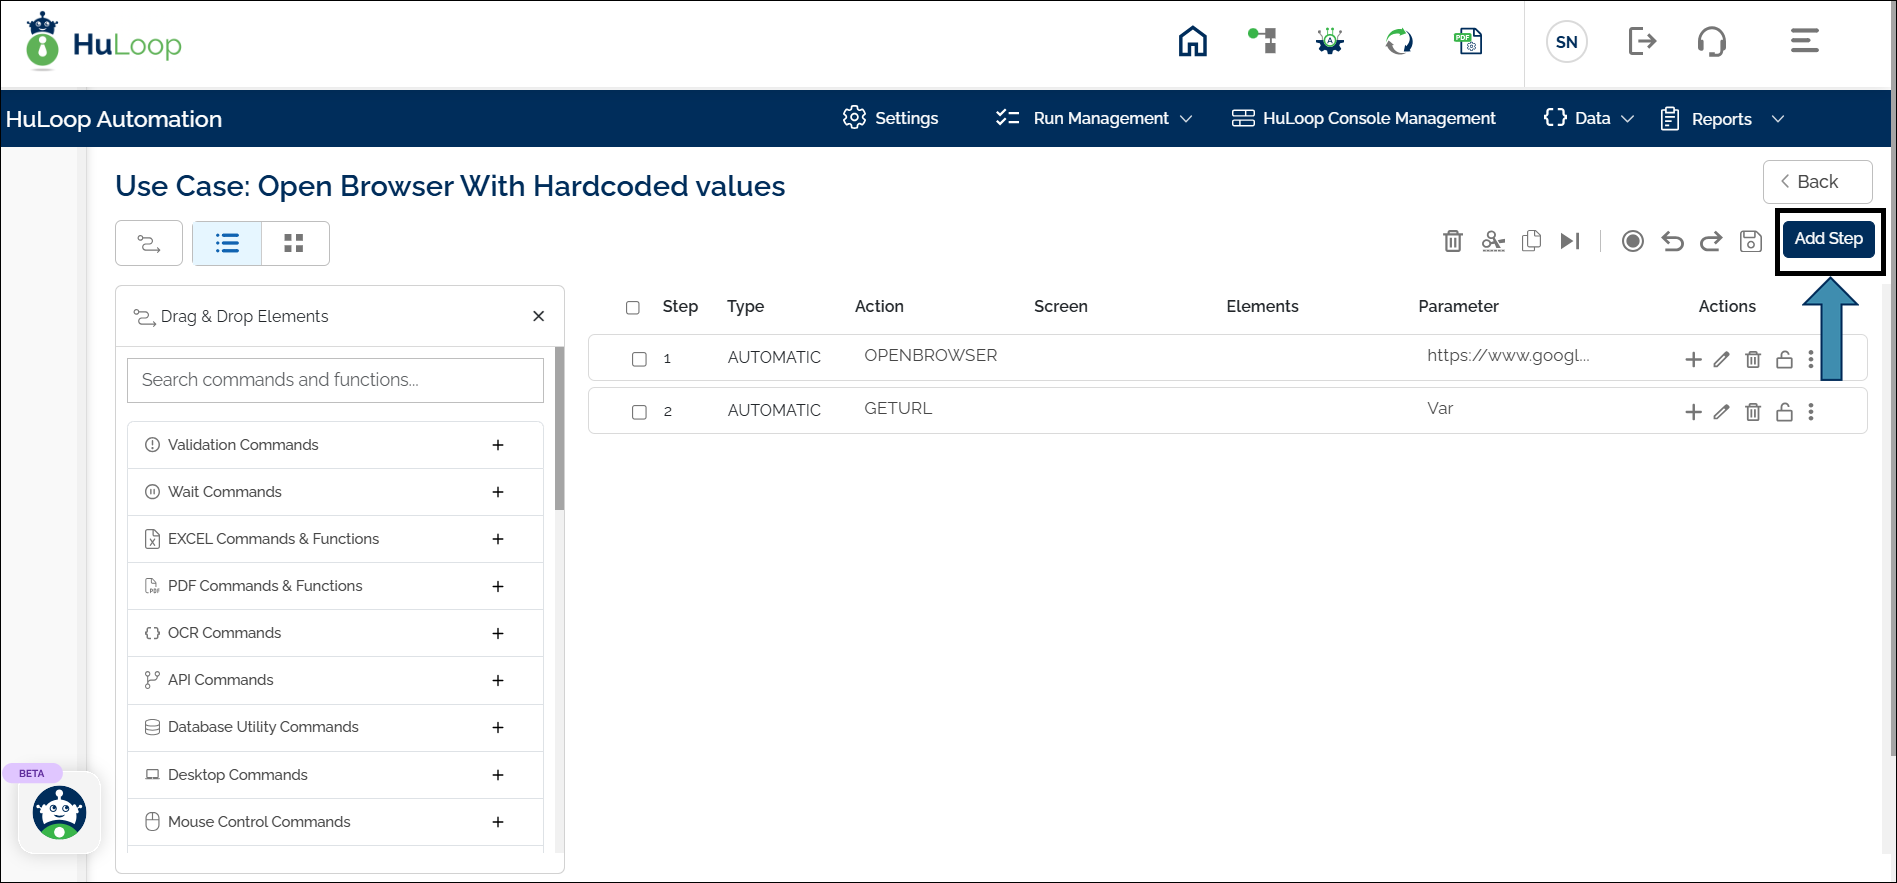Click the redo arrow icon
Viewport: 1897px width, 883px height.
click(x=1711, y=241)
